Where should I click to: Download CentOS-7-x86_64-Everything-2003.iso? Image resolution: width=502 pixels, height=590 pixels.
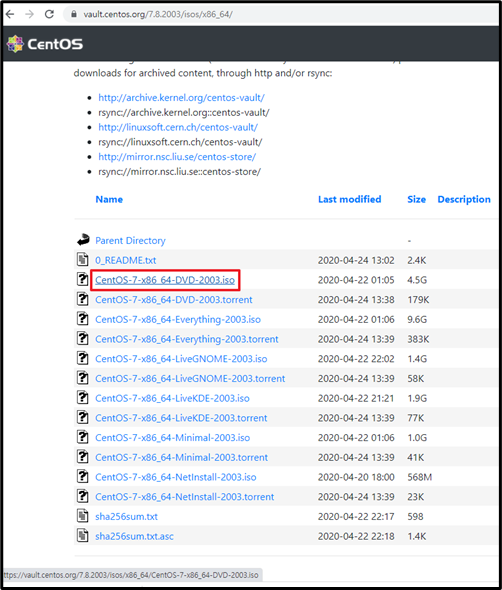coord(178,319)
